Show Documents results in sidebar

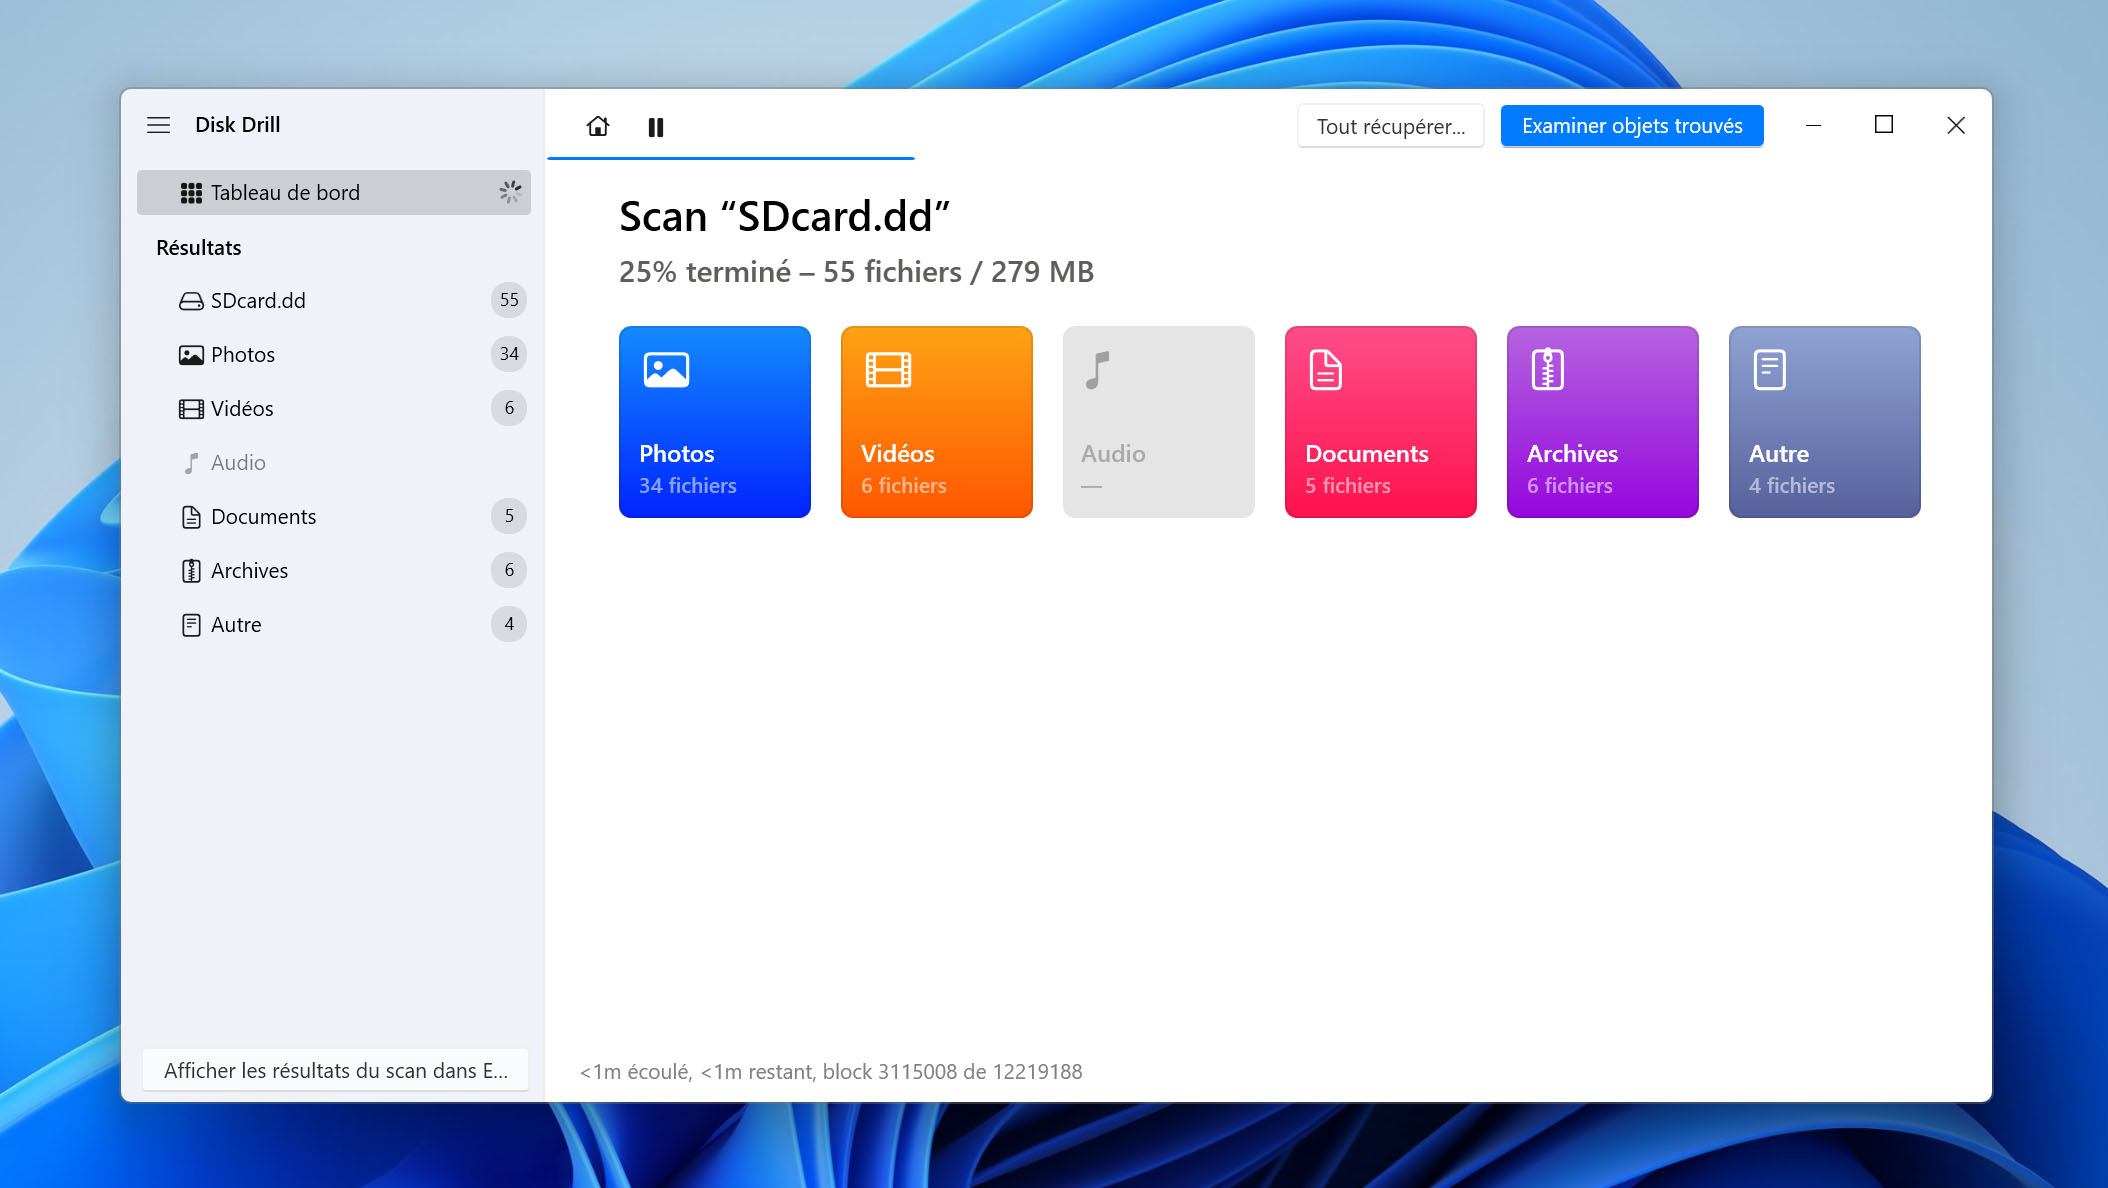(x=334, y=517)
